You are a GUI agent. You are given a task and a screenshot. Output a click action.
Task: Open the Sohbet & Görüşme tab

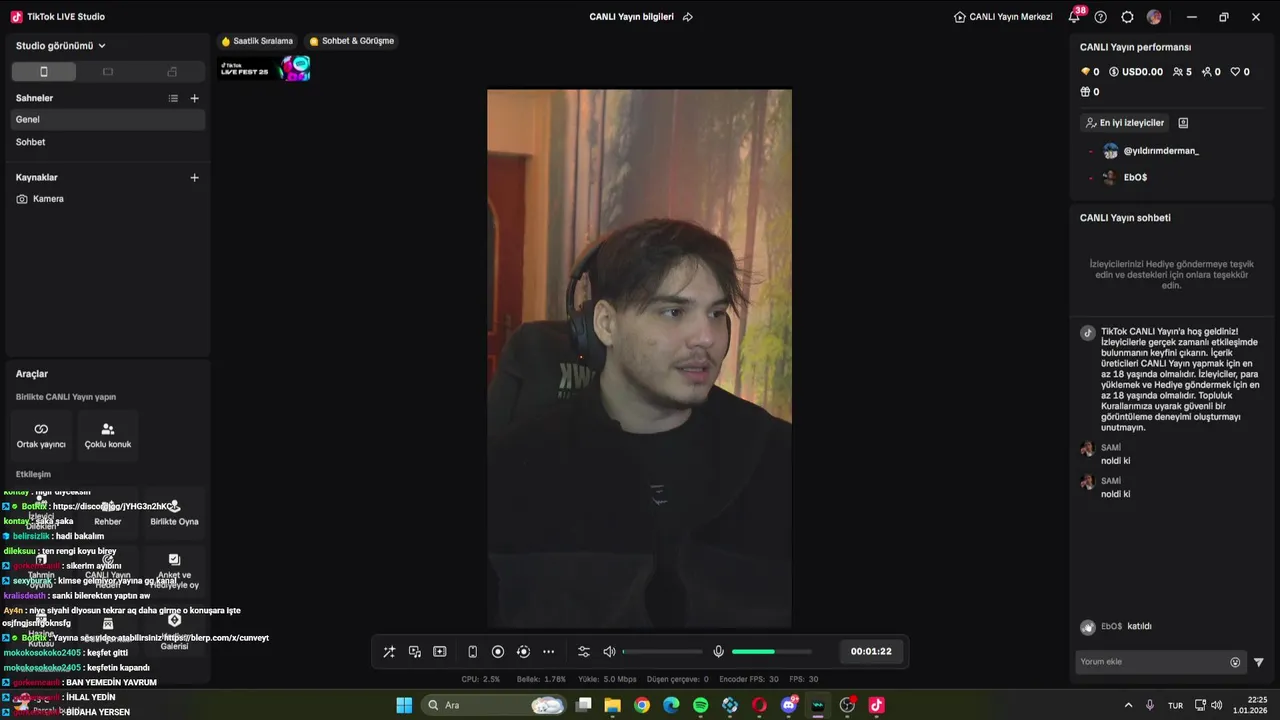351,41
